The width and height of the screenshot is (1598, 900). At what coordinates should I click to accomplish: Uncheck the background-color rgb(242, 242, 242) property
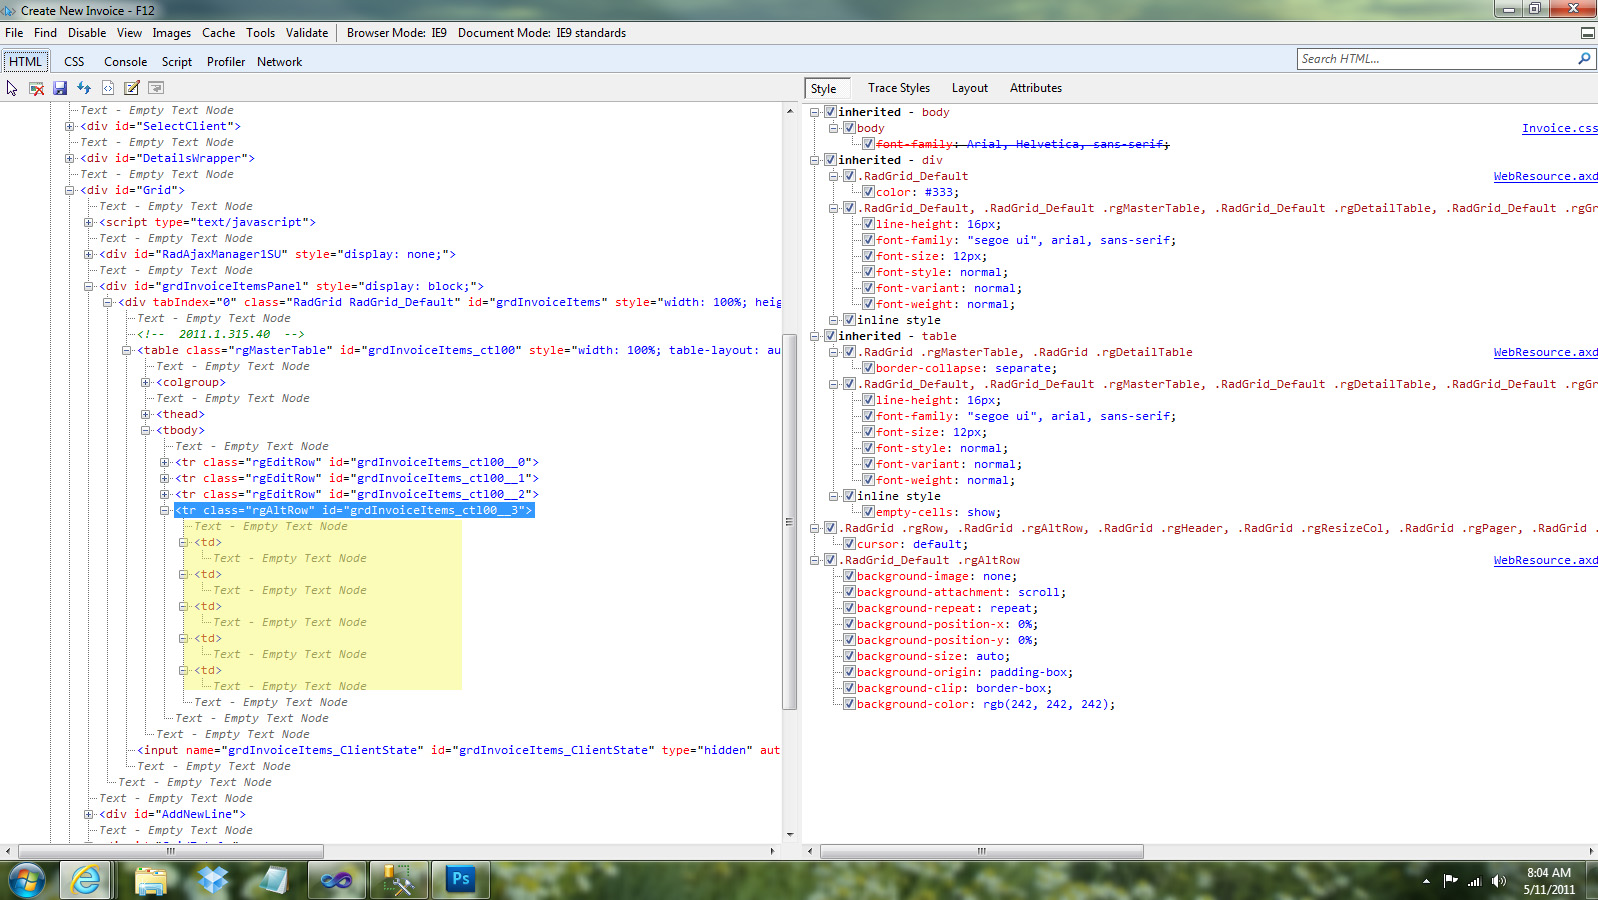(x=849, y=704)
